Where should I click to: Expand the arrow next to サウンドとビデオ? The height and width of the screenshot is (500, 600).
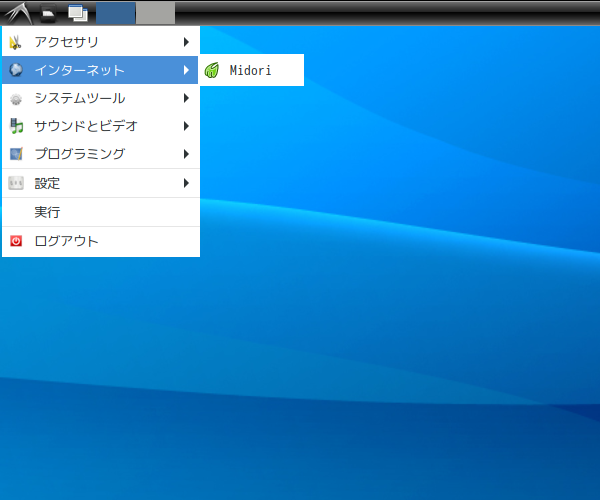pyautogui.click(x=186, y=126)
